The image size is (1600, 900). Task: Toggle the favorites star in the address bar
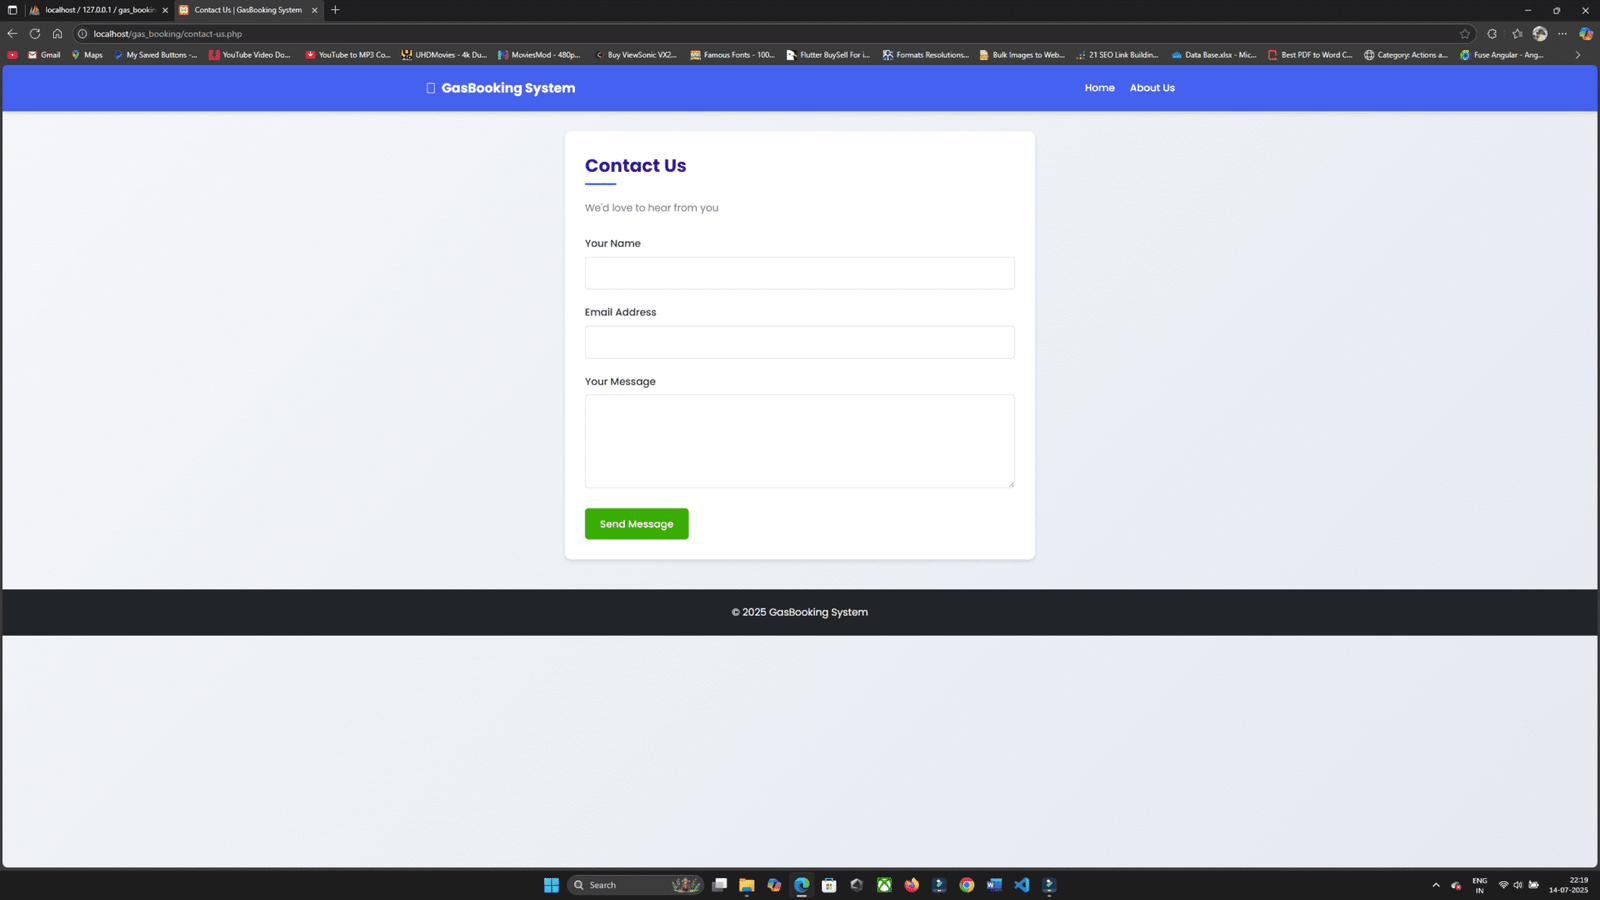tap(1464, 33)
